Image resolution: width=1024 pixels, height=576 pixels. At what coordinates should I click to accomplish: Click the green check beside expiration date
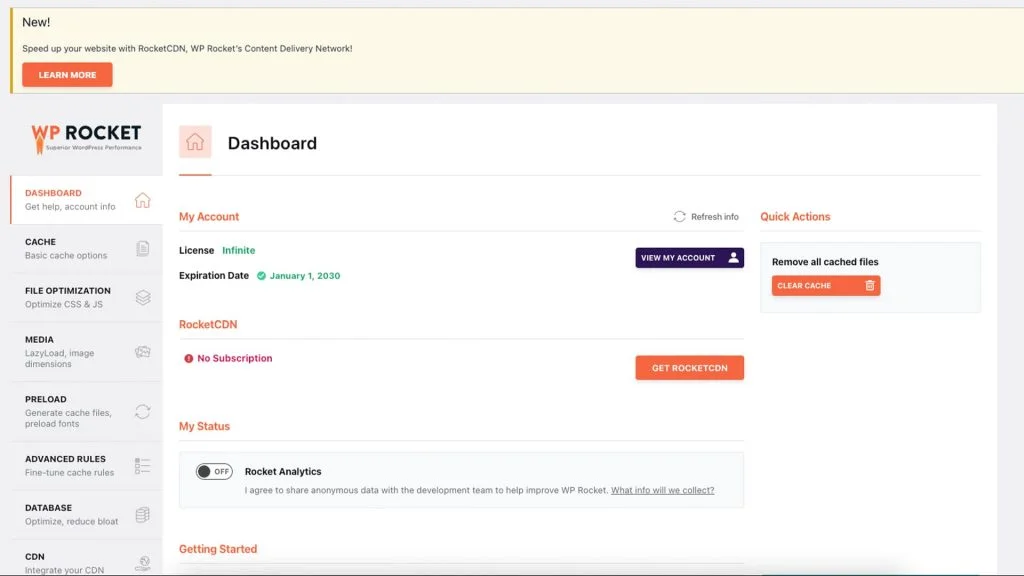[261, 276]
